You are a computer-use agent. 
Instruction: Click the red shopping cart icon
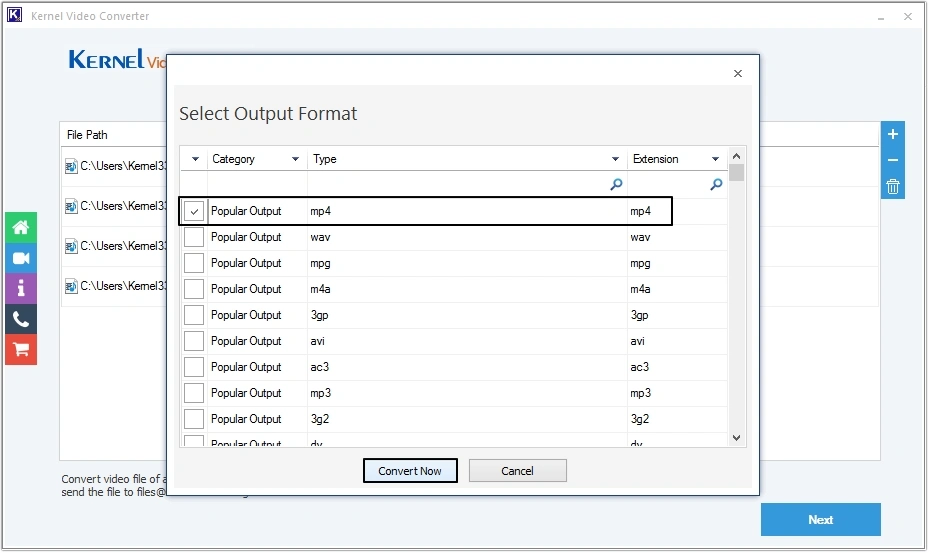pos(20,349)
